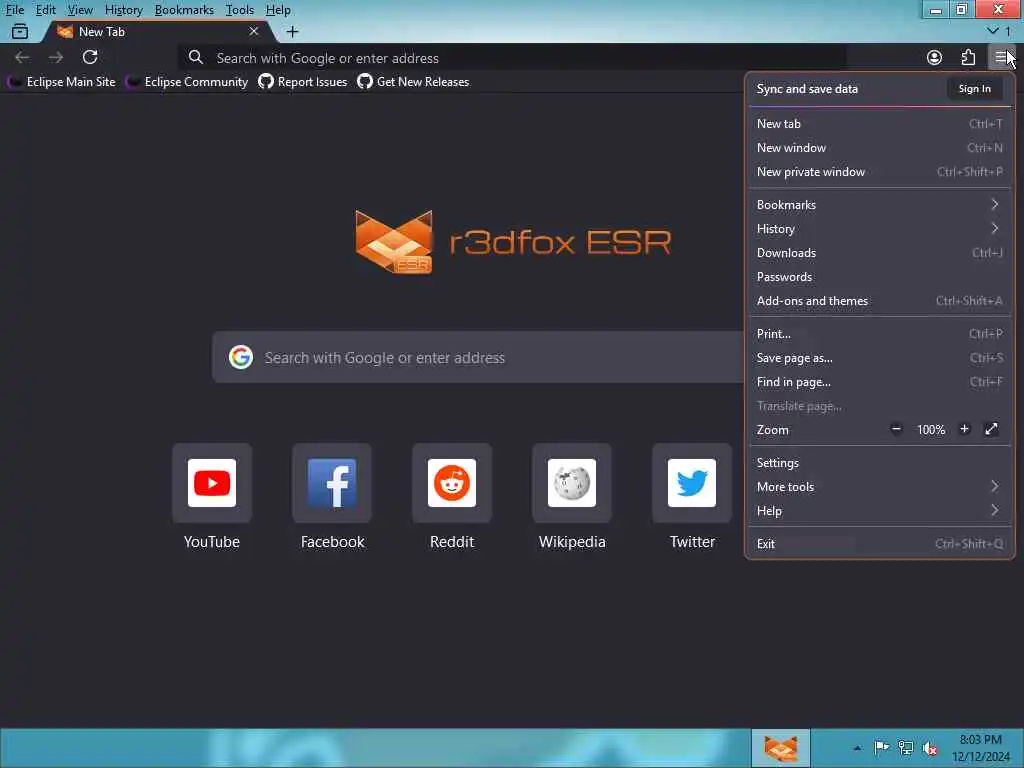Click the address bar search field
1024x768 pixels.
tap(512, 58)
